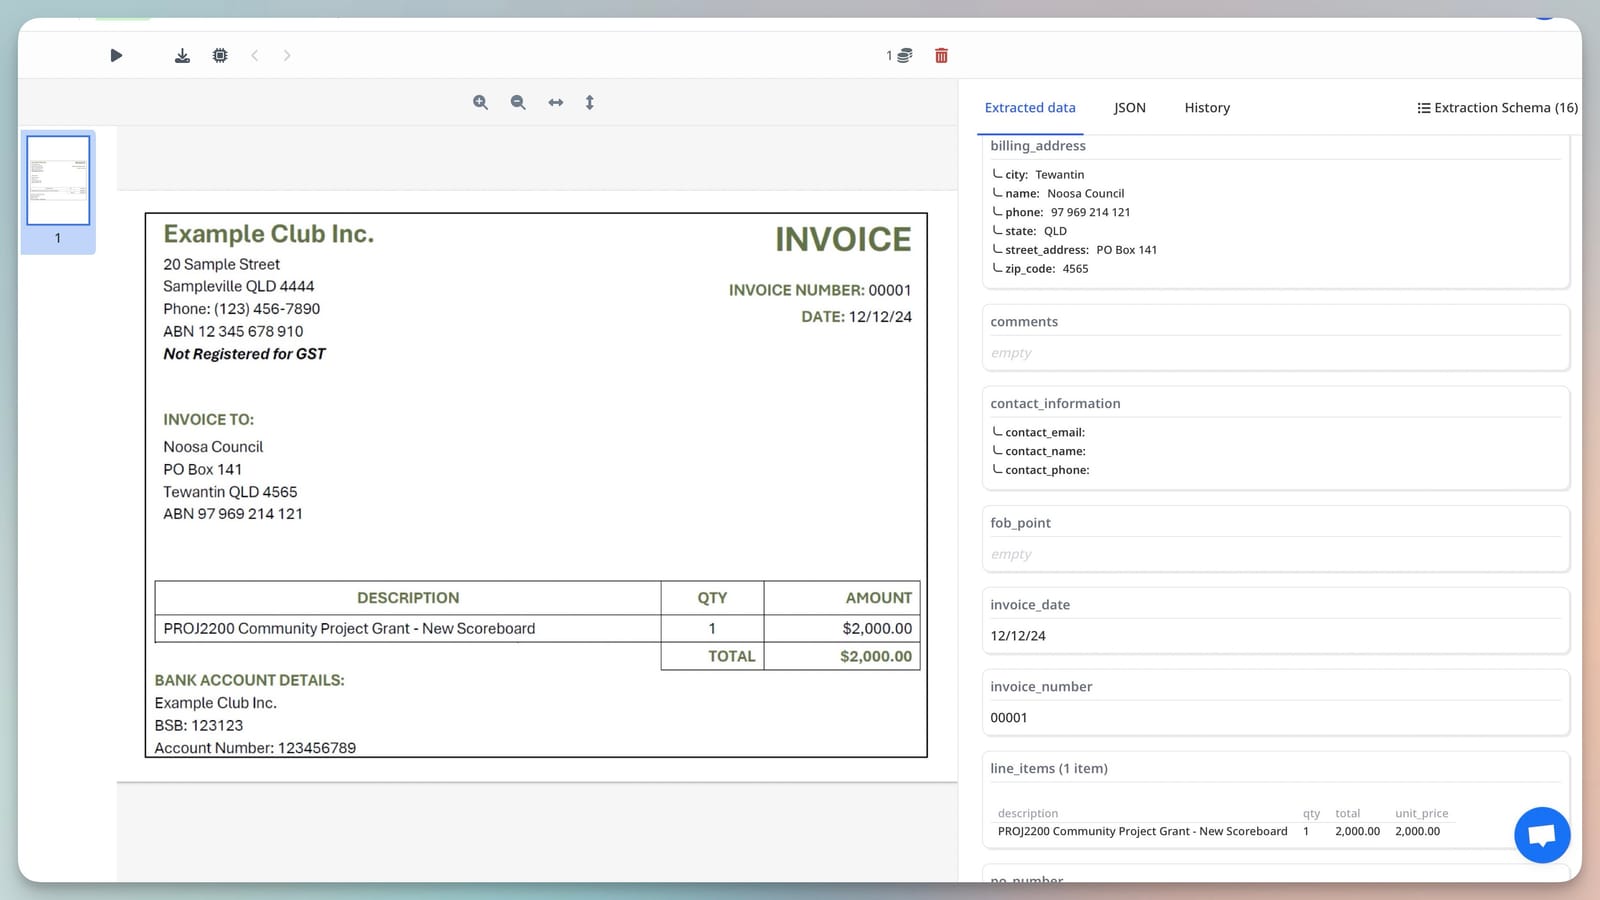Viewport: 1600px width, 900px height.
Task: Check remaining credits via coin stack icon
Action: pyautogui.click(x=901, y=55)
